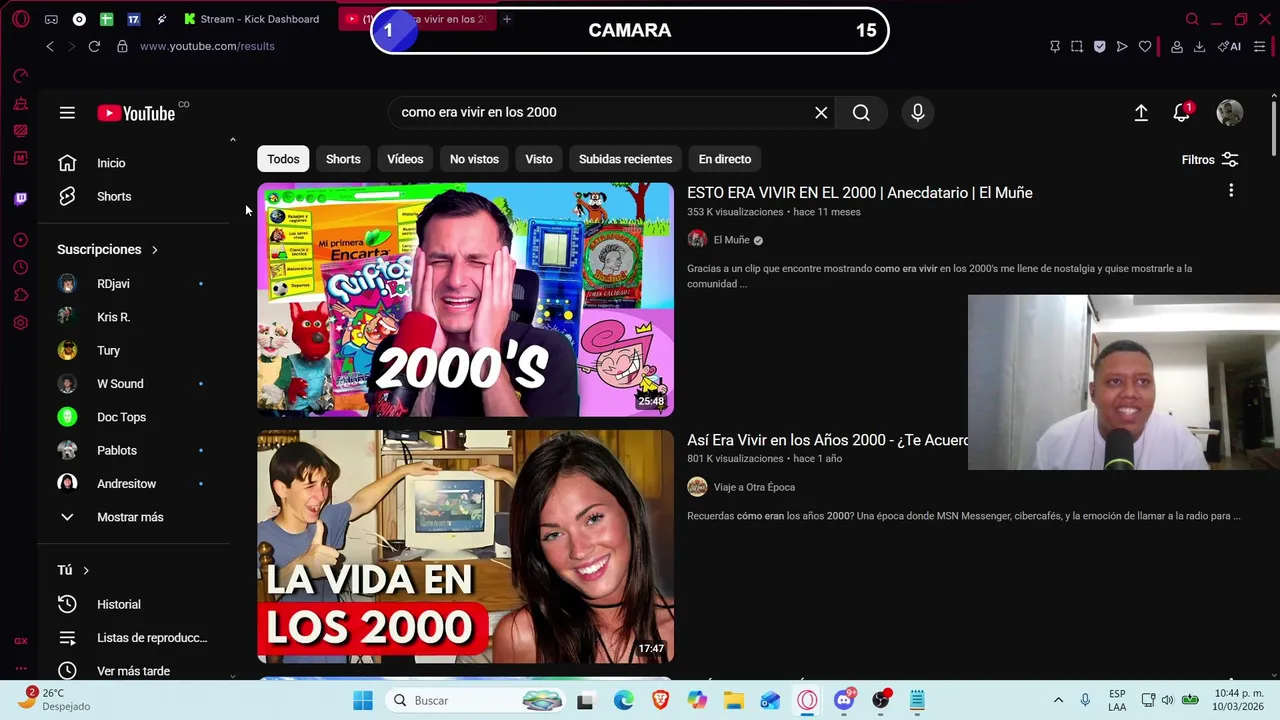
Task: Open a new browser tab
Action: [x=507, y=19]
